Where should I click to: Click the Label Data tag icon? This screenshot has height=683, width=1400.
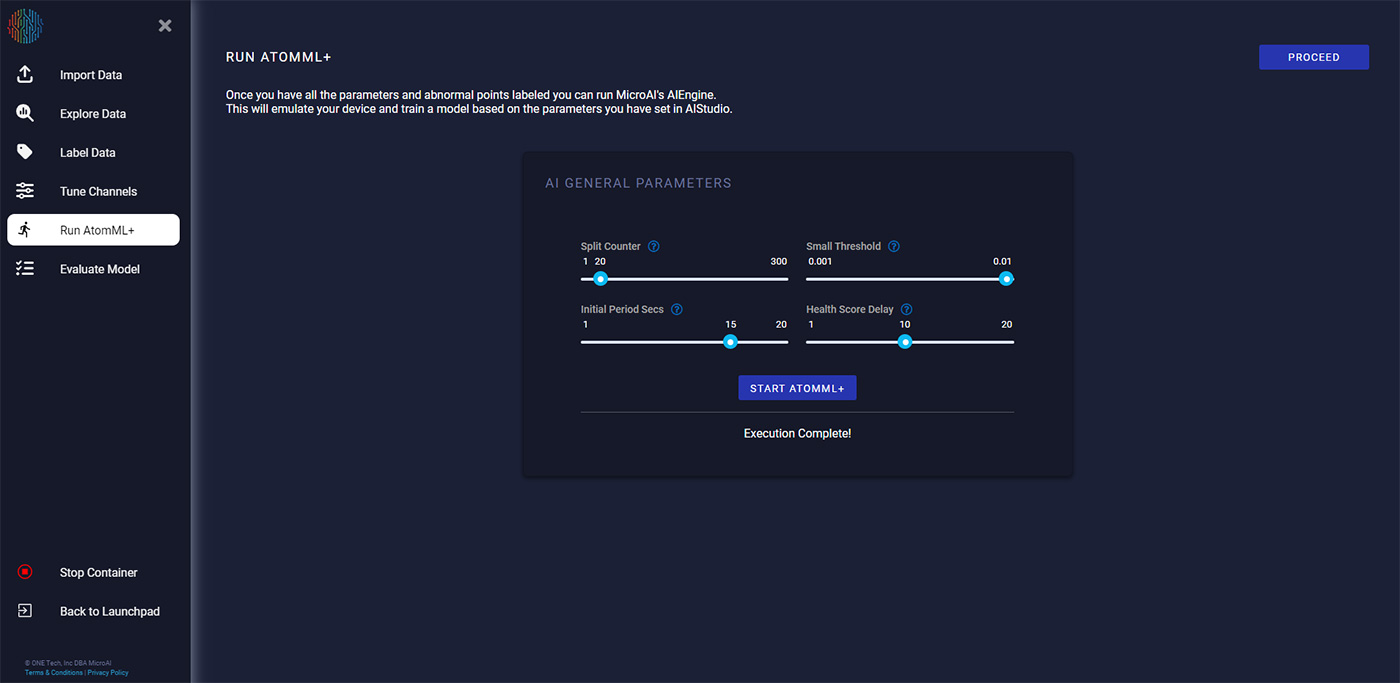pos(25,152)
